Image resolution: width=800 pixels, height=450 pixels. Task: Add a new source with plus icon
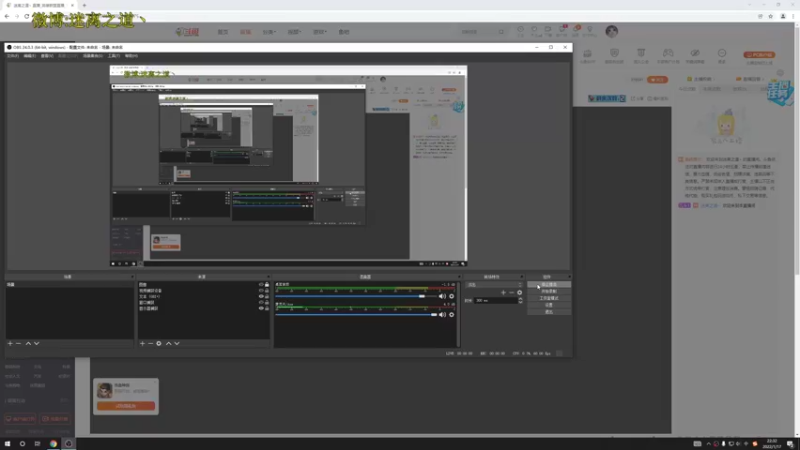click(142, 343)
